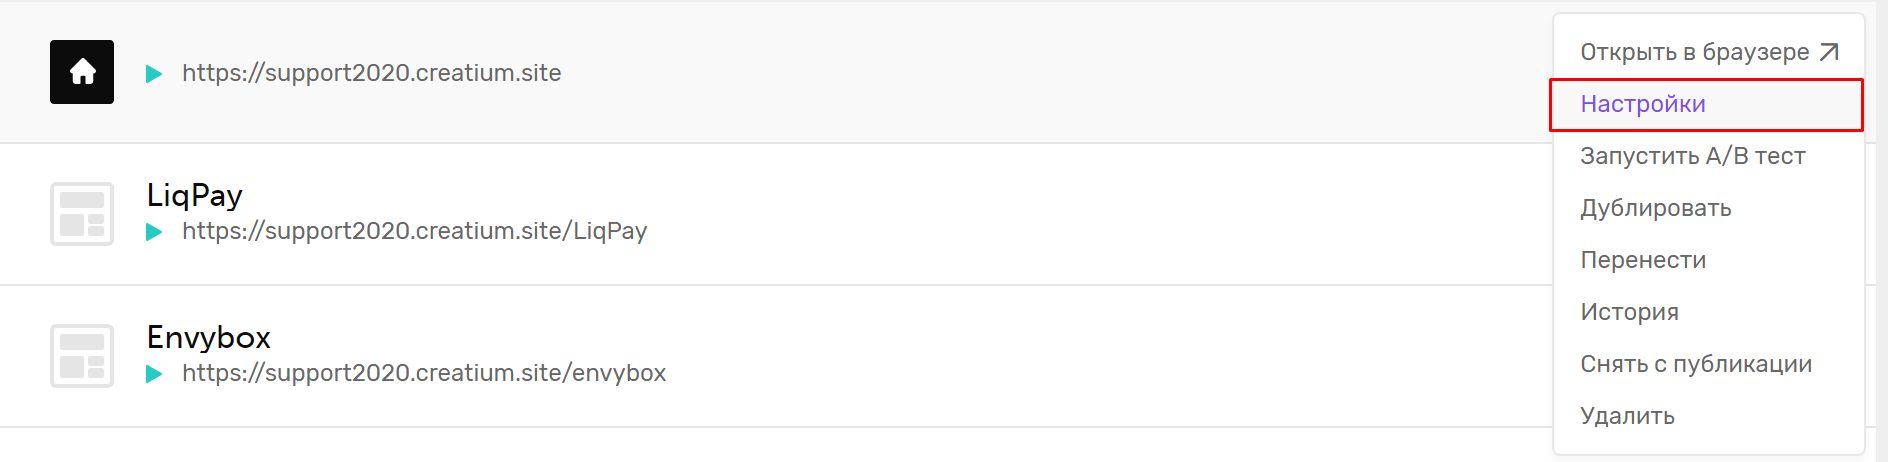Image resolution: width=1888 pixels, height=462 pixels.
Task: Click teal triangle beside the envybox URL
Action: 154,374
